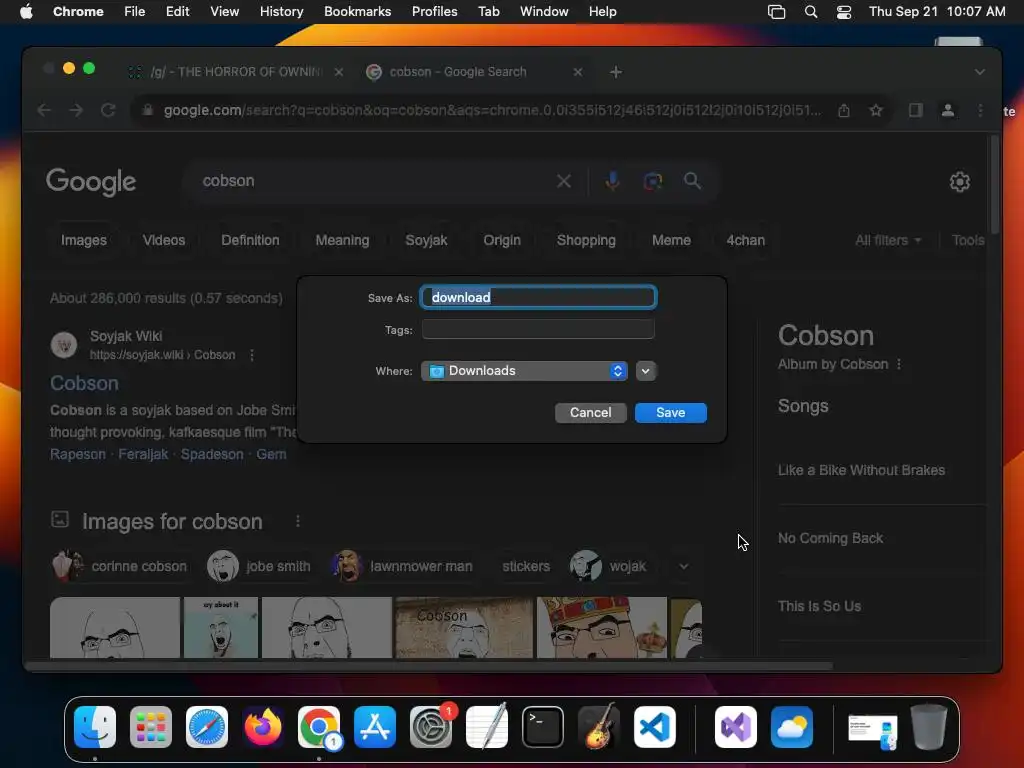This screenshot has width=1024, height=768.
Task: Open the Cobson Soyjak Wiki result link
Action: coord(84,383)
